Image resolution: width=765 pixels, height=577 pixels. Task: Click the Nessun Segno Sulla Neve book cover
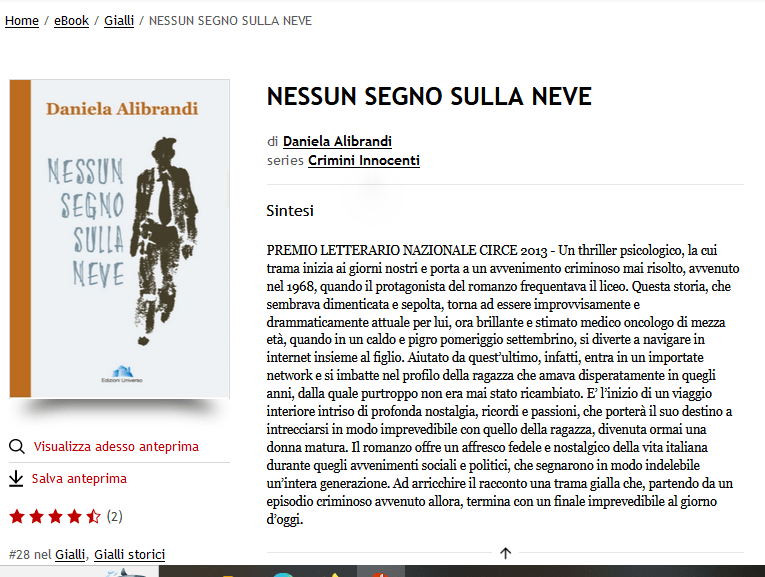[x=120, y=239]
